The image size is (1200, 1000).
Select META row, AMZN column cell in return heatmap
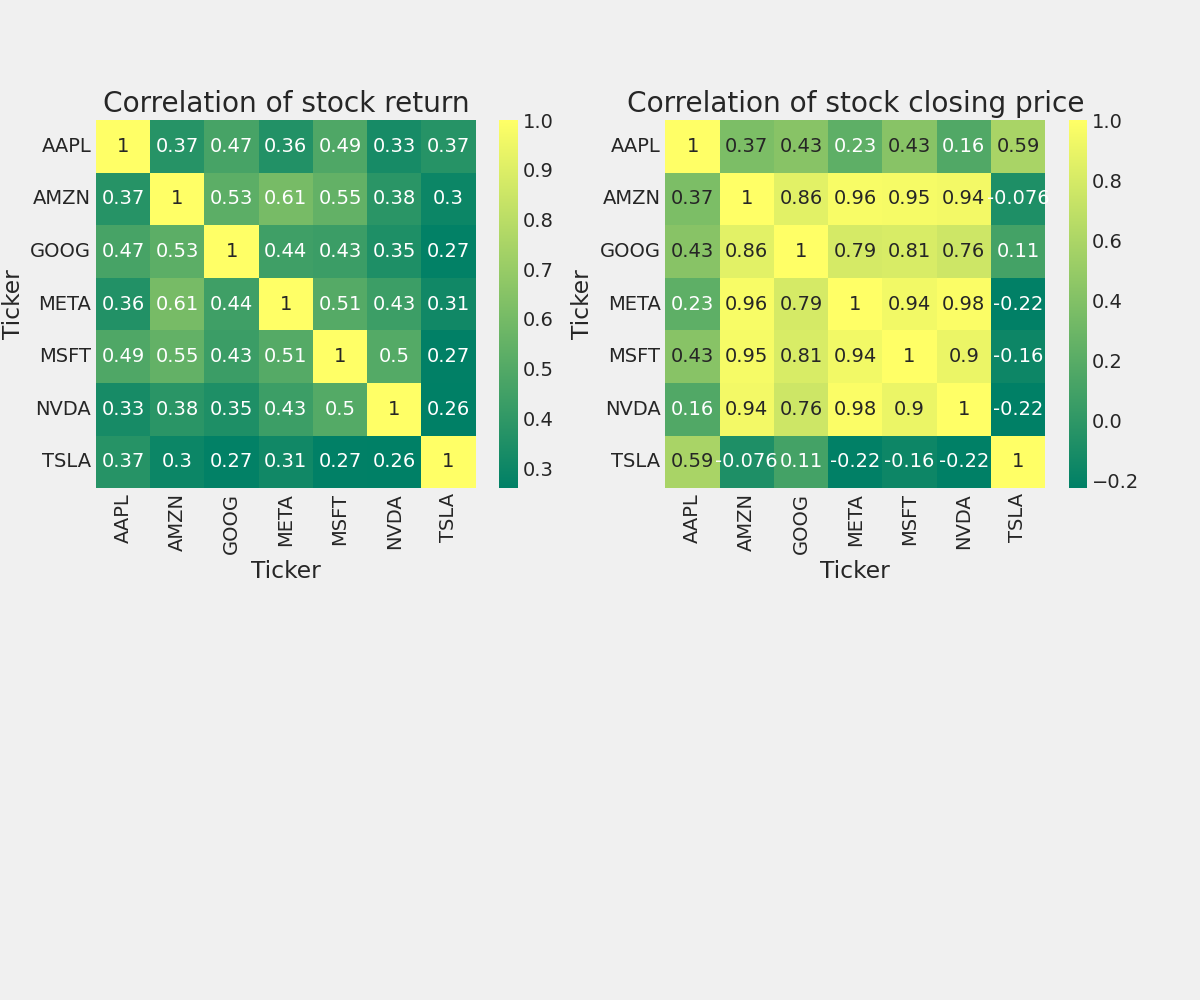[177, 303]
